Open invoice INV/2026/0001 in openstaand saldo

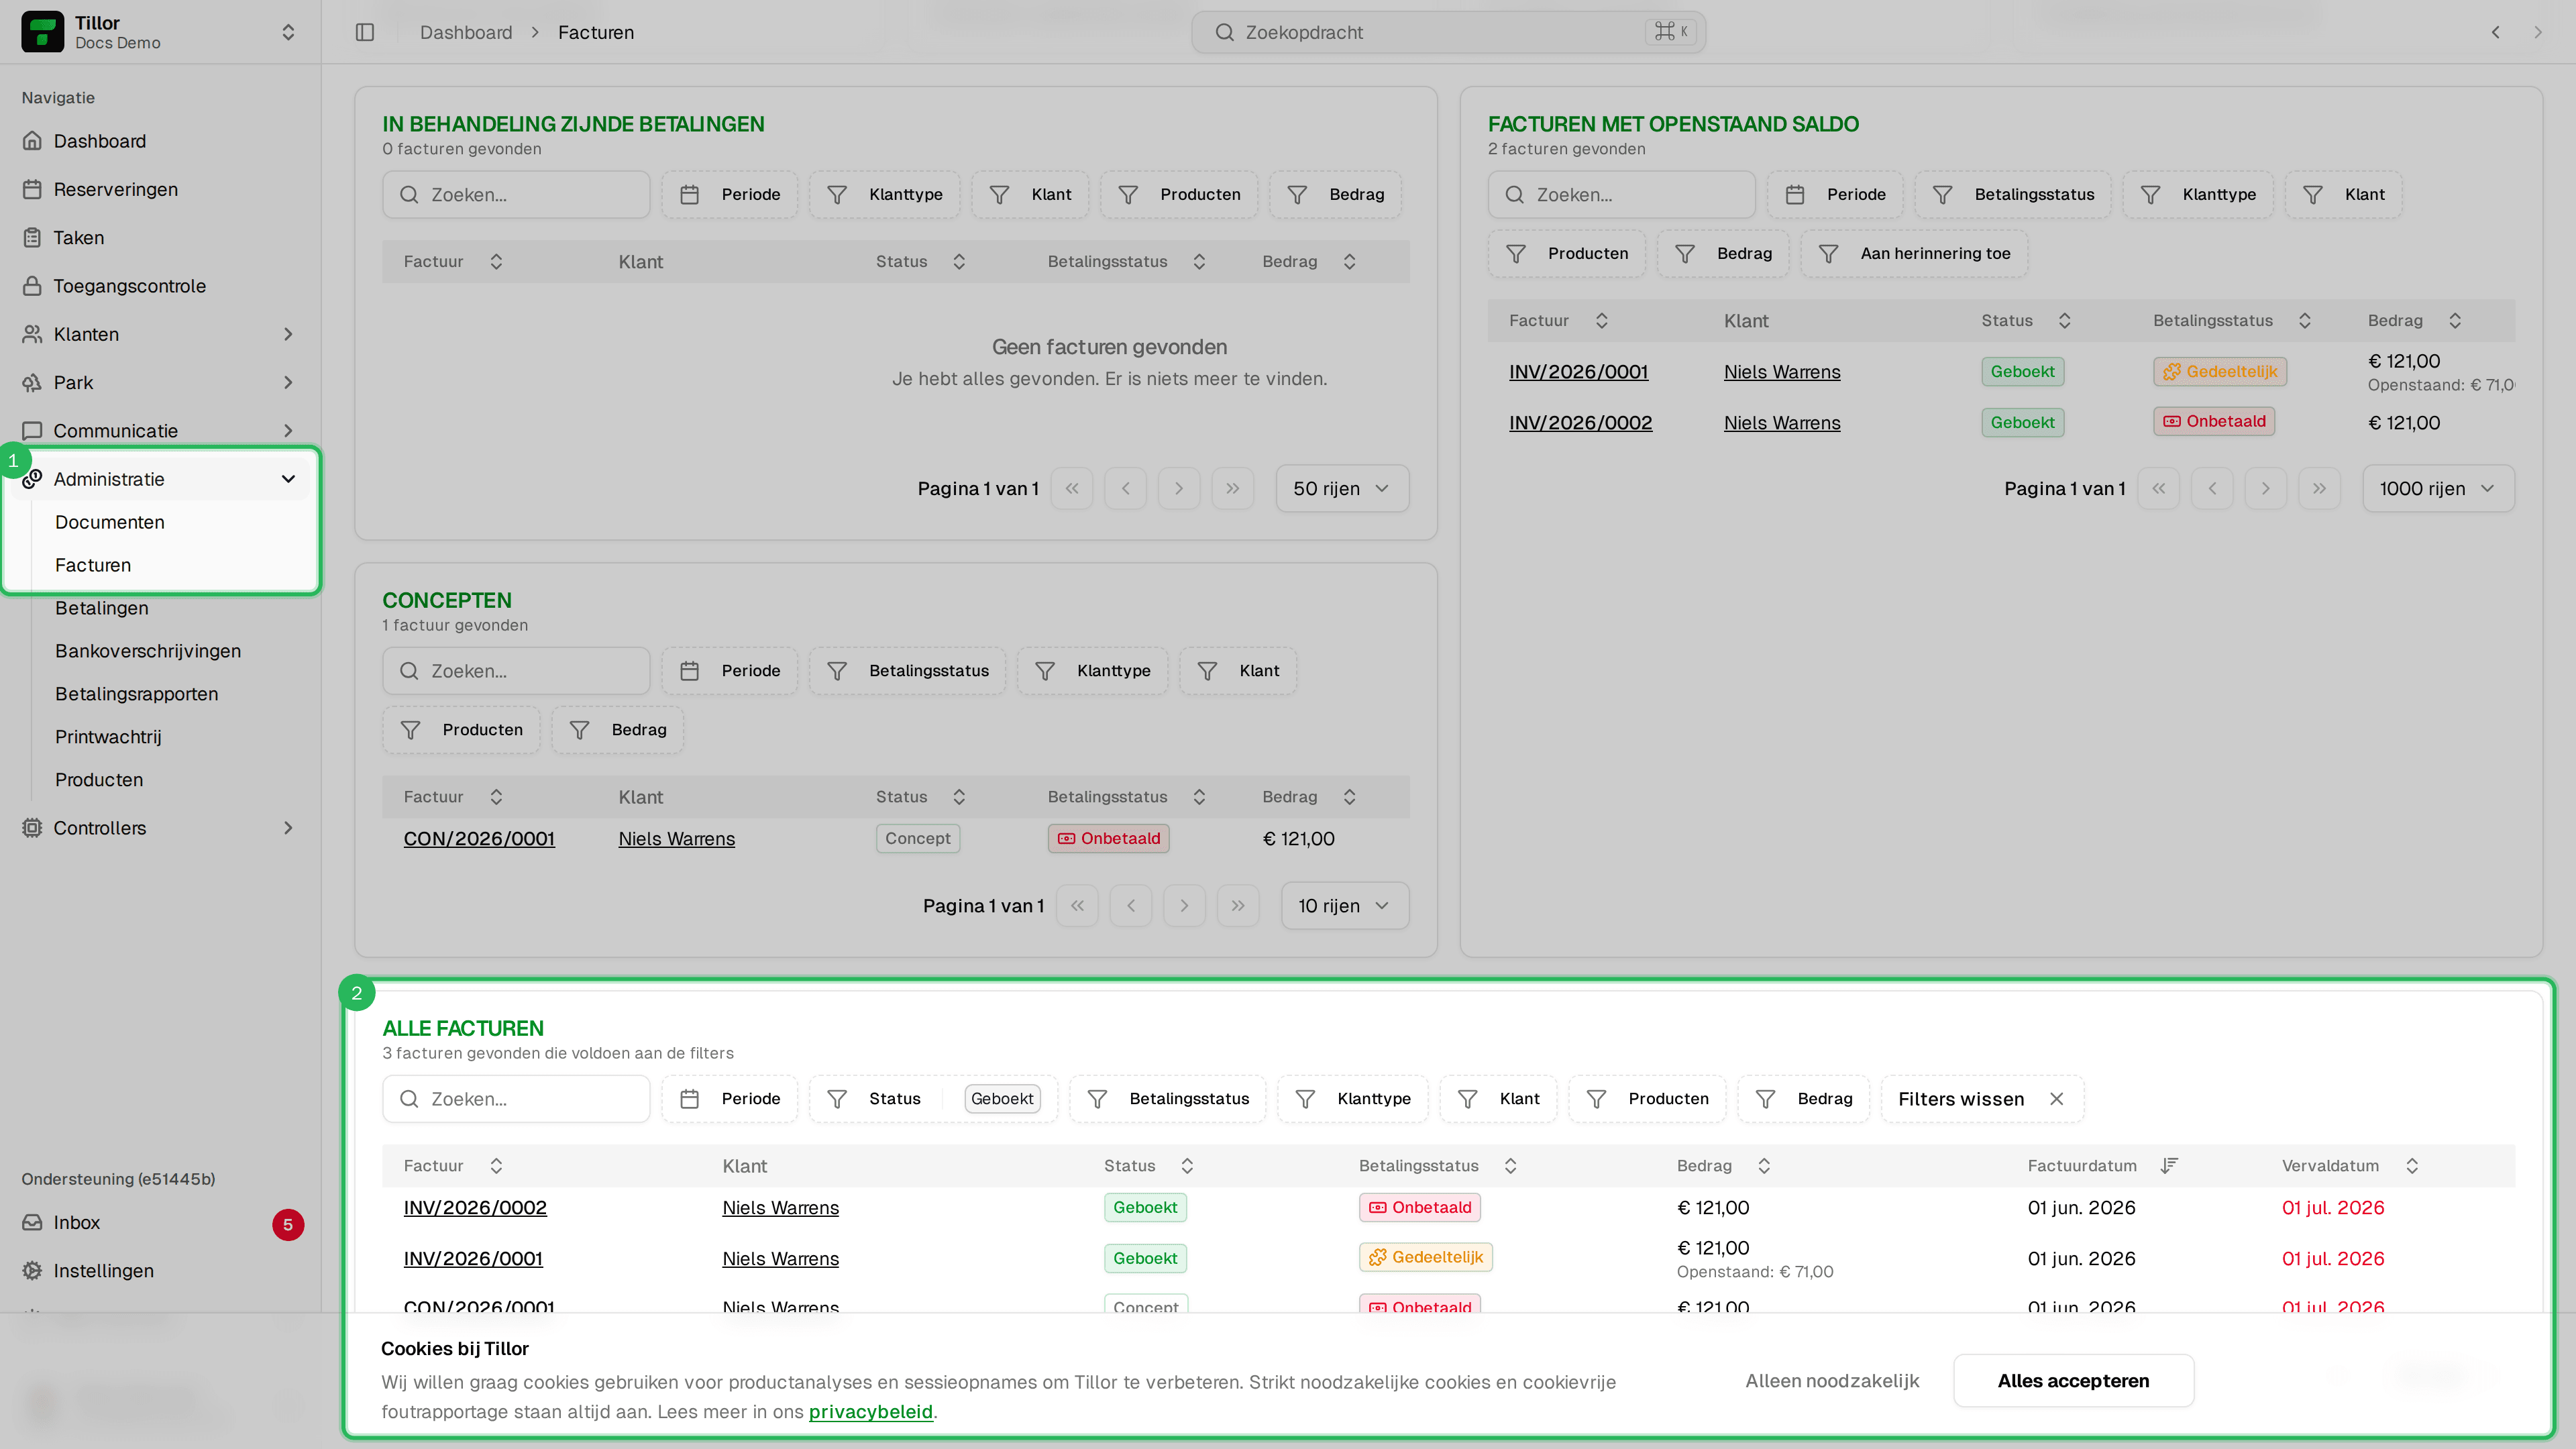point(1578,371)
